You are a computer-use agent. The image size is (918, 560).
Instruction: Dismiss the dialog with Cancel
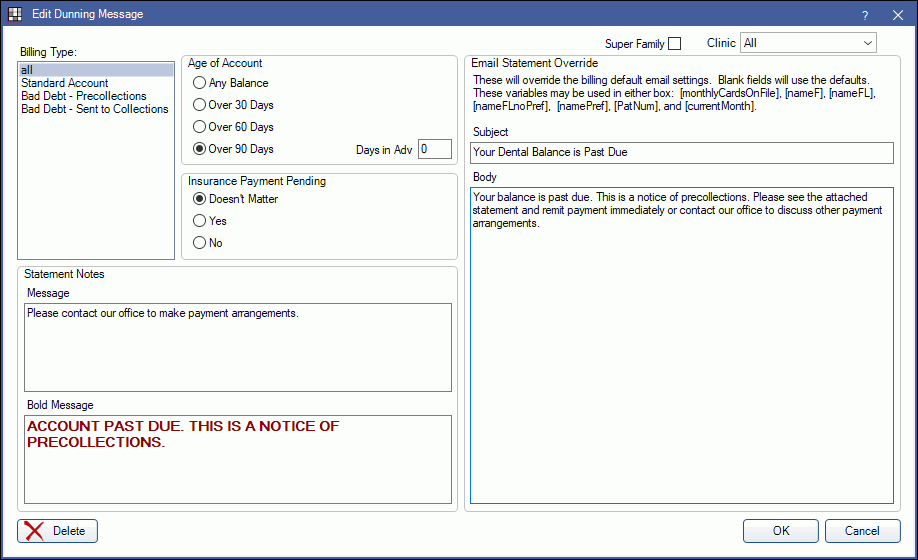[x=862, y=531]
